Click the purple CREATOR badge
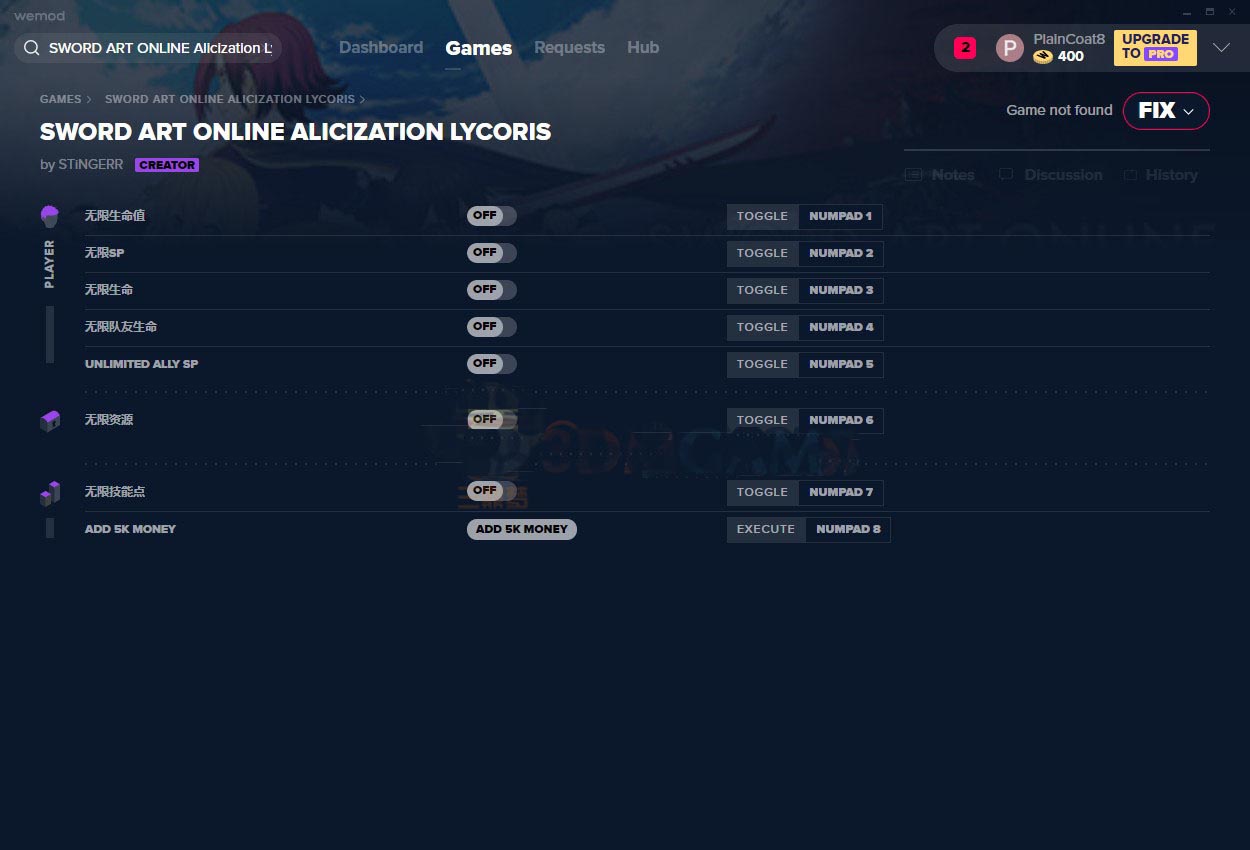The image size is (1250, 850). (167, 165)
